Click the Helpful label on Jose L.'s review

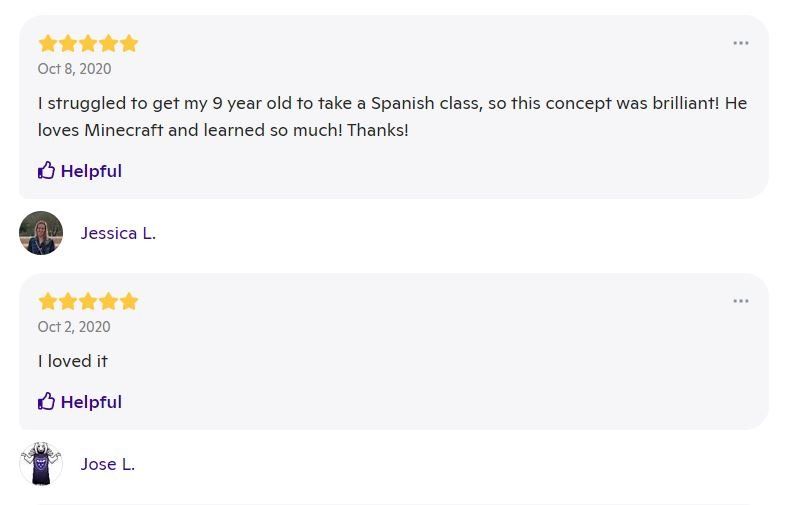[x=91, y=402]
